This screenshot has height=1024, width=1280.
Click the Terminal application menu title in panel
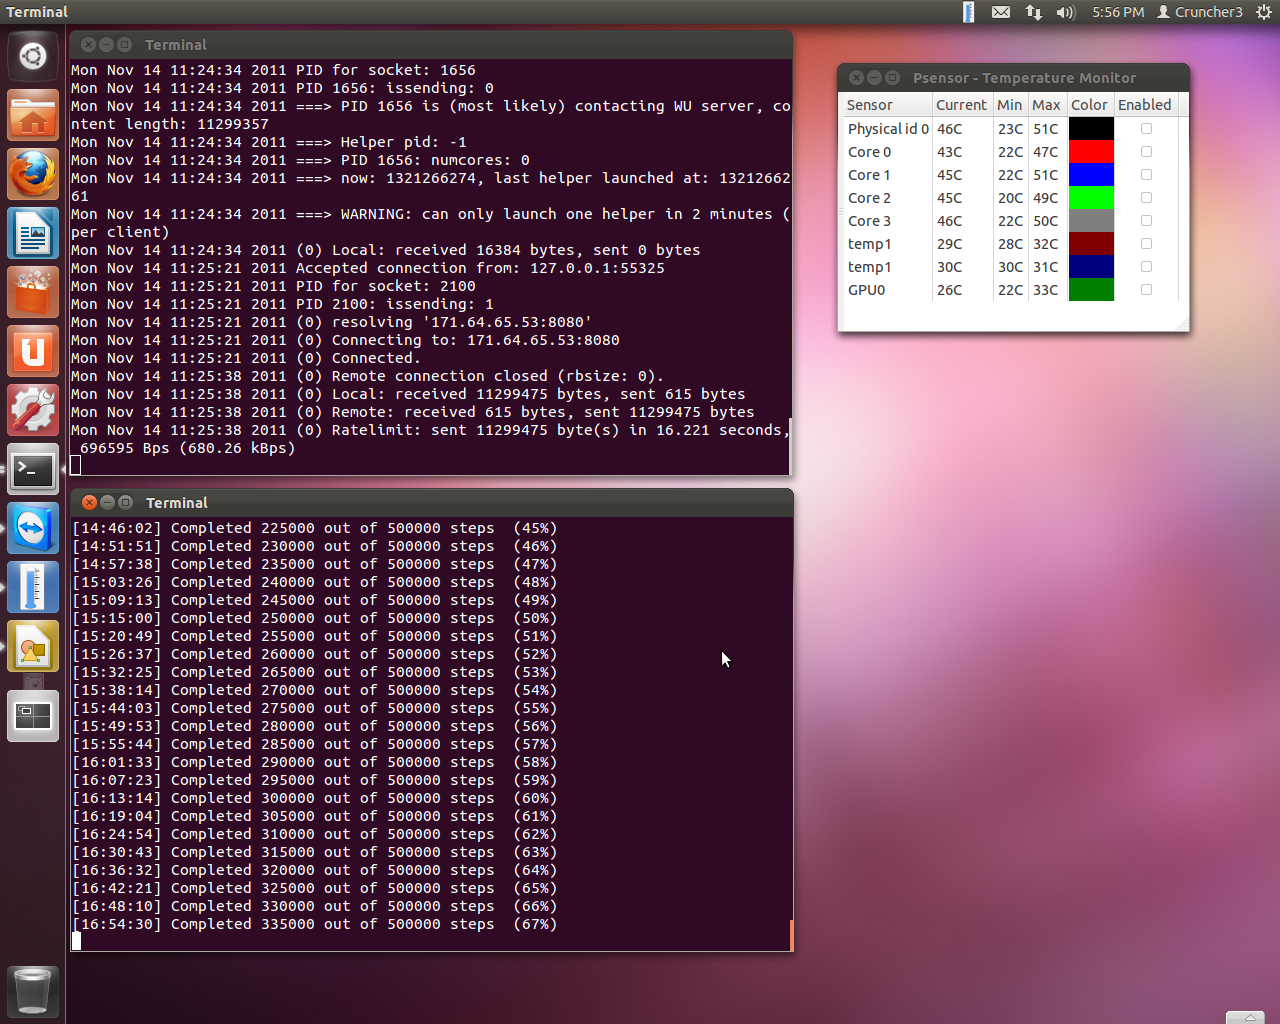tap(37, 12)
